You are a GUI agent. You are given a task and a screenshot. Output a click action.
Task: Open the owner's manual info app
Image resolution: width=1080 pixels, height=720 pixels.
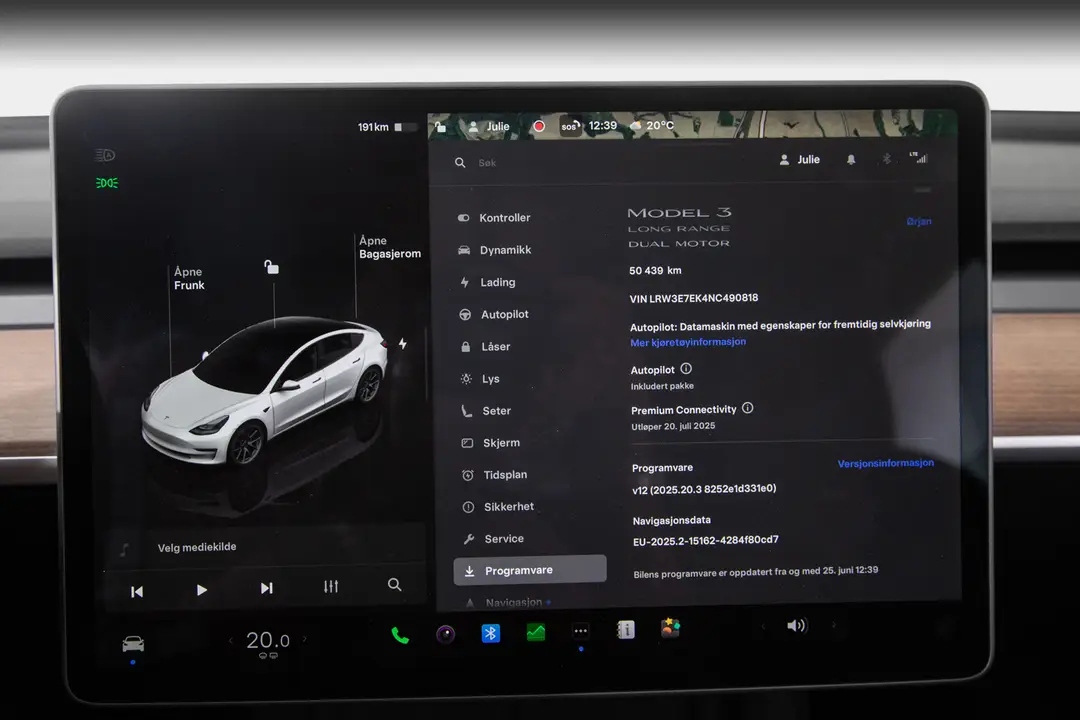625,630
